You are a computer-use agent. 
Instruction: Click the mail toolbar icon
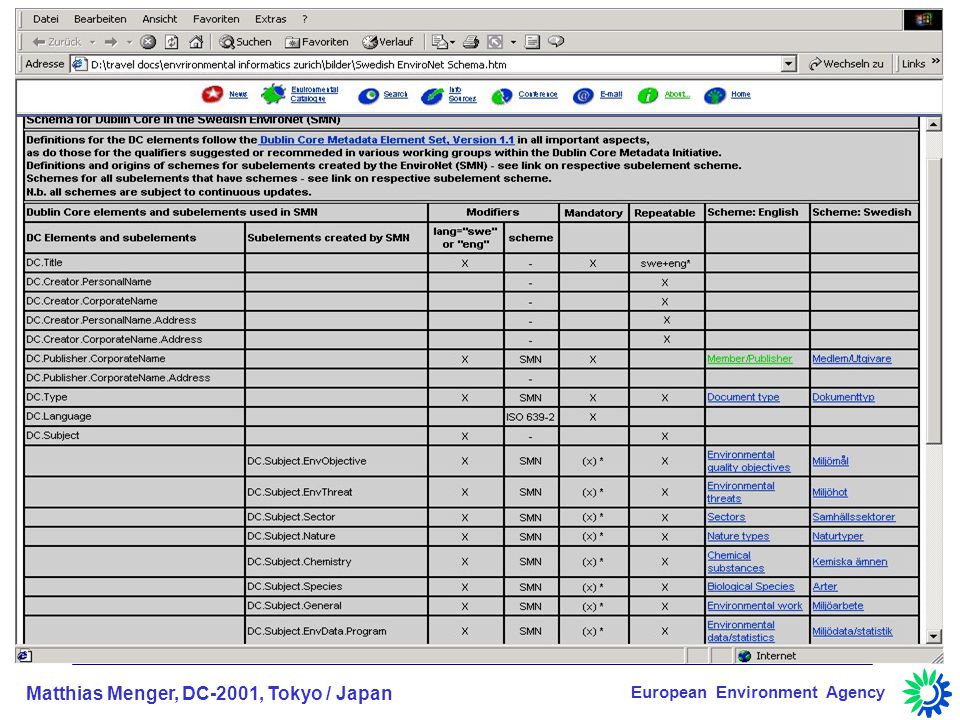point(440,42)
